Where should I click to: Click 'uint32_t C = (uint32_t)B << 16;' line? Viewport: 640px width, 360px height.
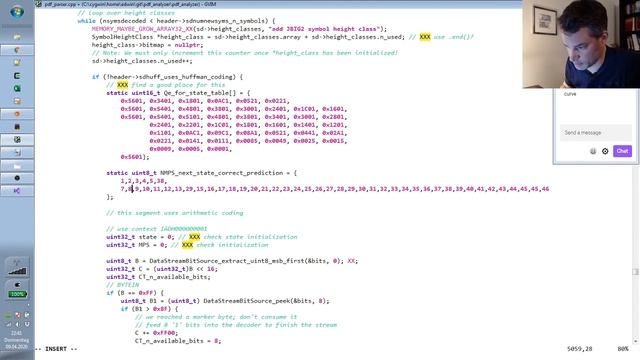click(x=162, y=269)
